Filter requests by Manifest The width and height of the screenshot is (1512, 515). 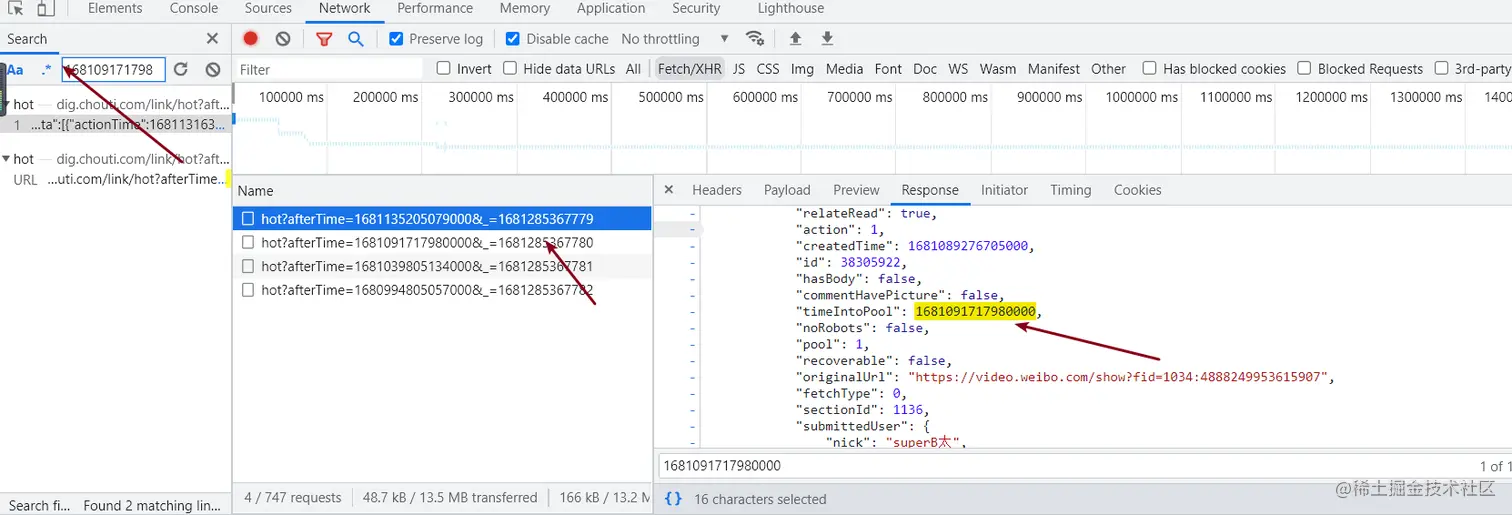click(1054, 69)
